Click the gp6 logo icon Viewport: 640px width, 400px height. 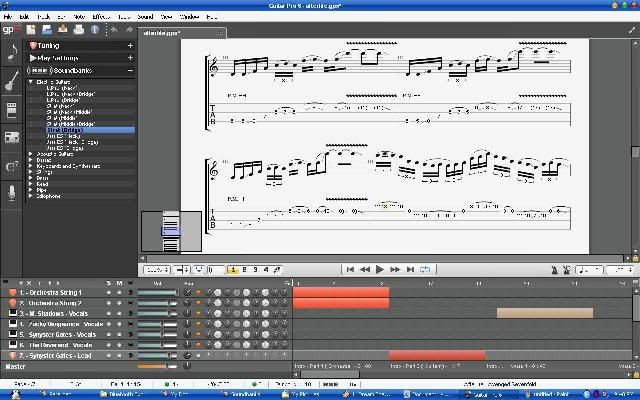coord(10,29)
